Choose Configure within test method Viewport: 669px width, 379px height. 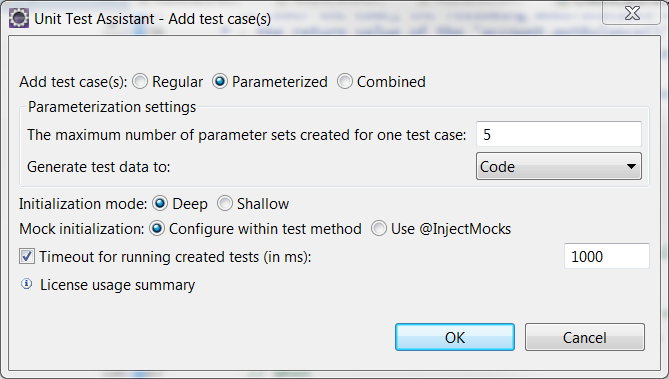coord(157,229)
